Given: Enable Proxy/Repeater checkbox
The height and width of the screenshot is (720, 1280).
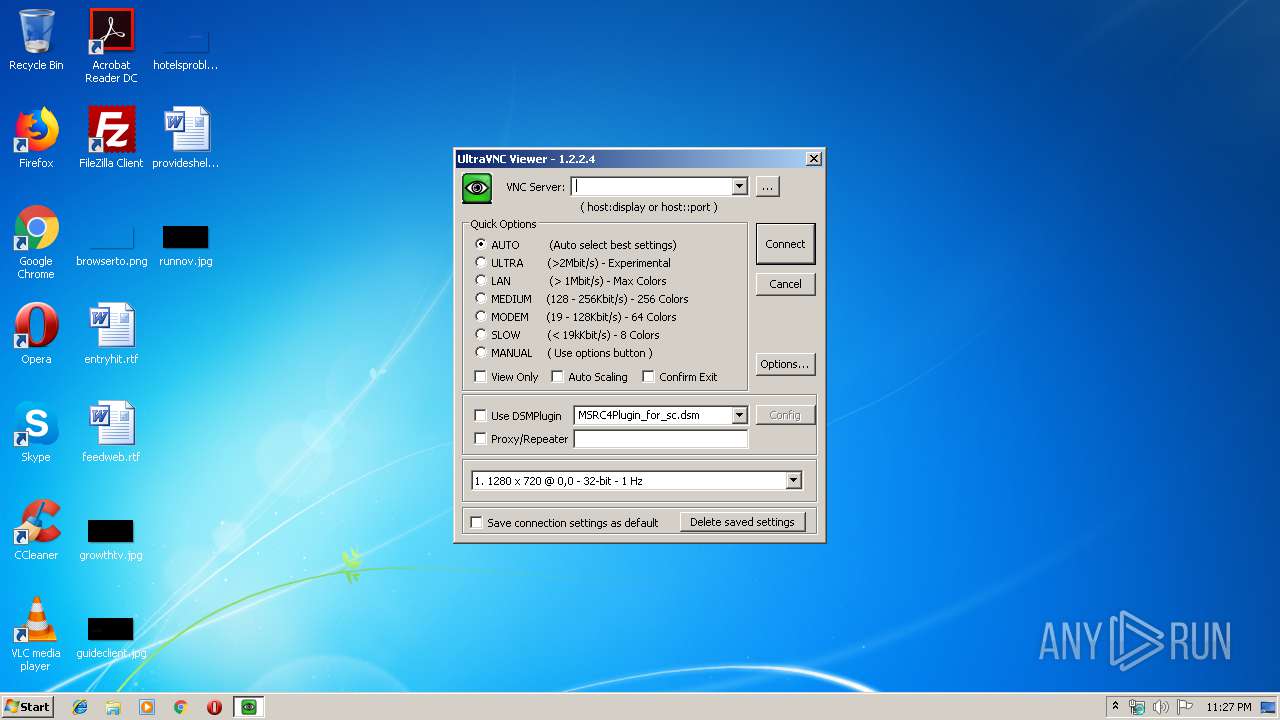Looking at the screenshot, I should (481, 438).
